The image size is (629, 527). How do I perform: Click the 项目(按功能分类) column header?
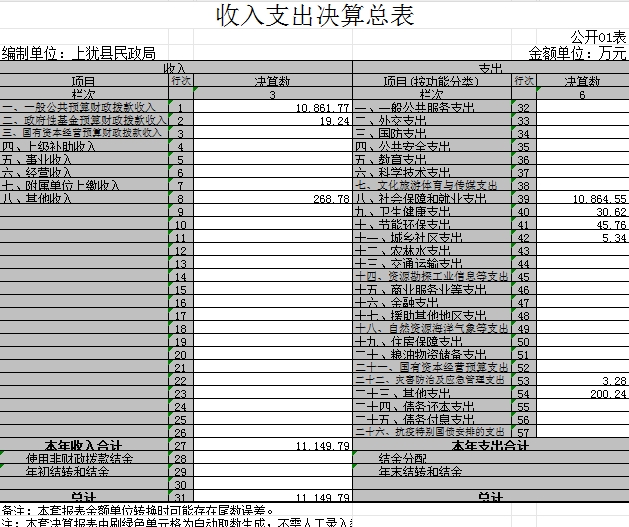coord(431,80)
